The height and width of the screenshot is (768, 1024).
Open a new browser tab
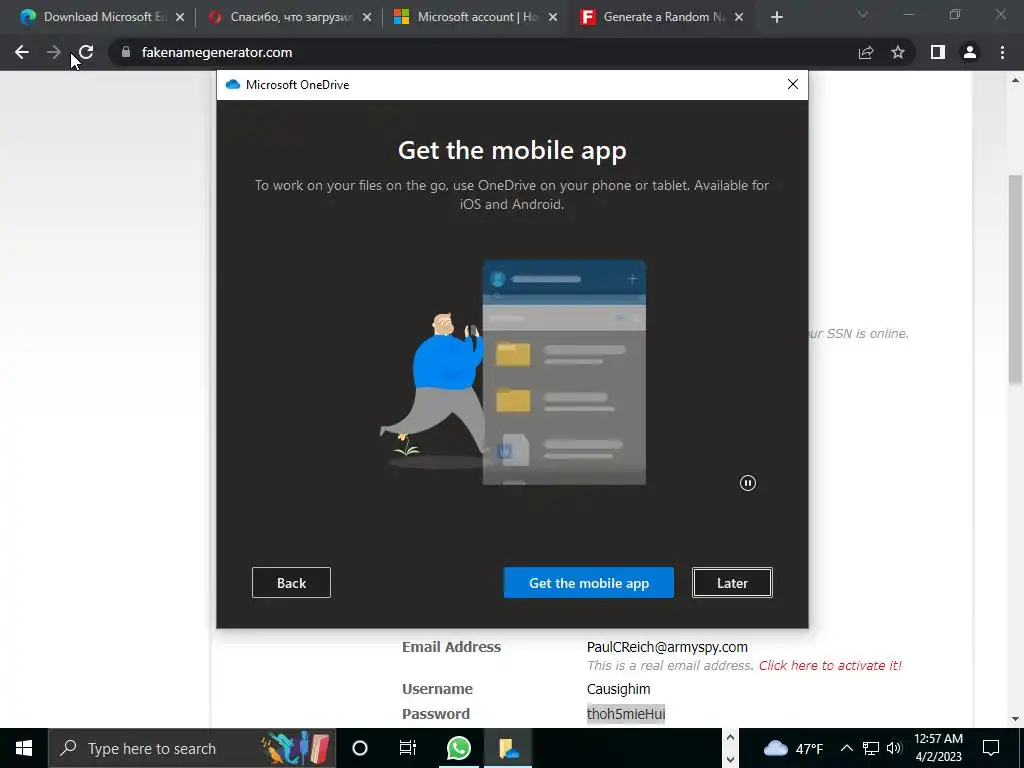click(x=776, y=18)
